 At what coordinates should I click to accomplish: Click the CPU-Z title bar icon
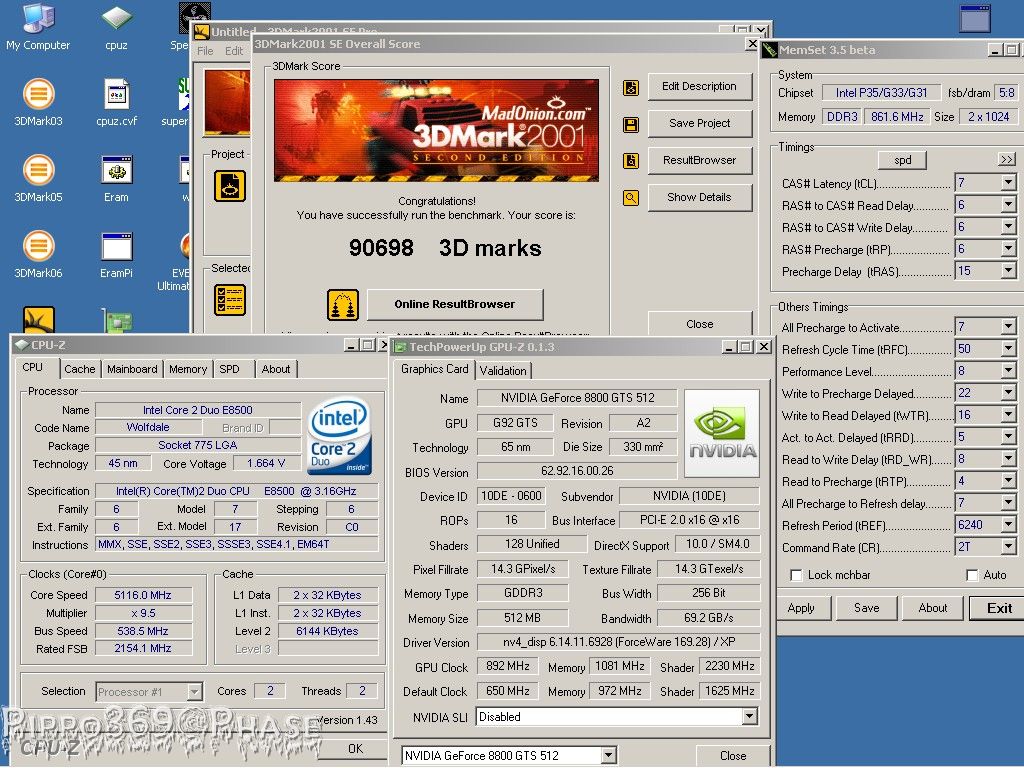pyautogui.click(x=22, y=345)
